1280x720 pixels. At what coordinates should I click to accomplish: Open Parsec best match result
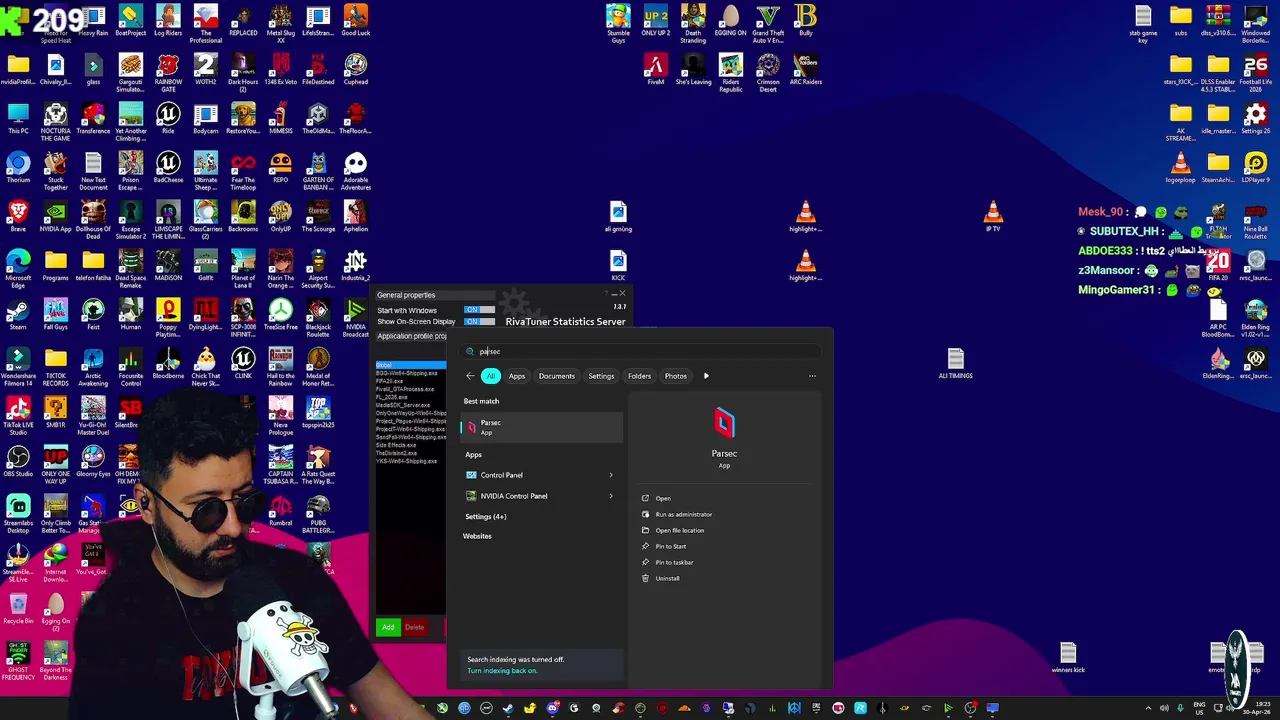[x=541, y=427]
